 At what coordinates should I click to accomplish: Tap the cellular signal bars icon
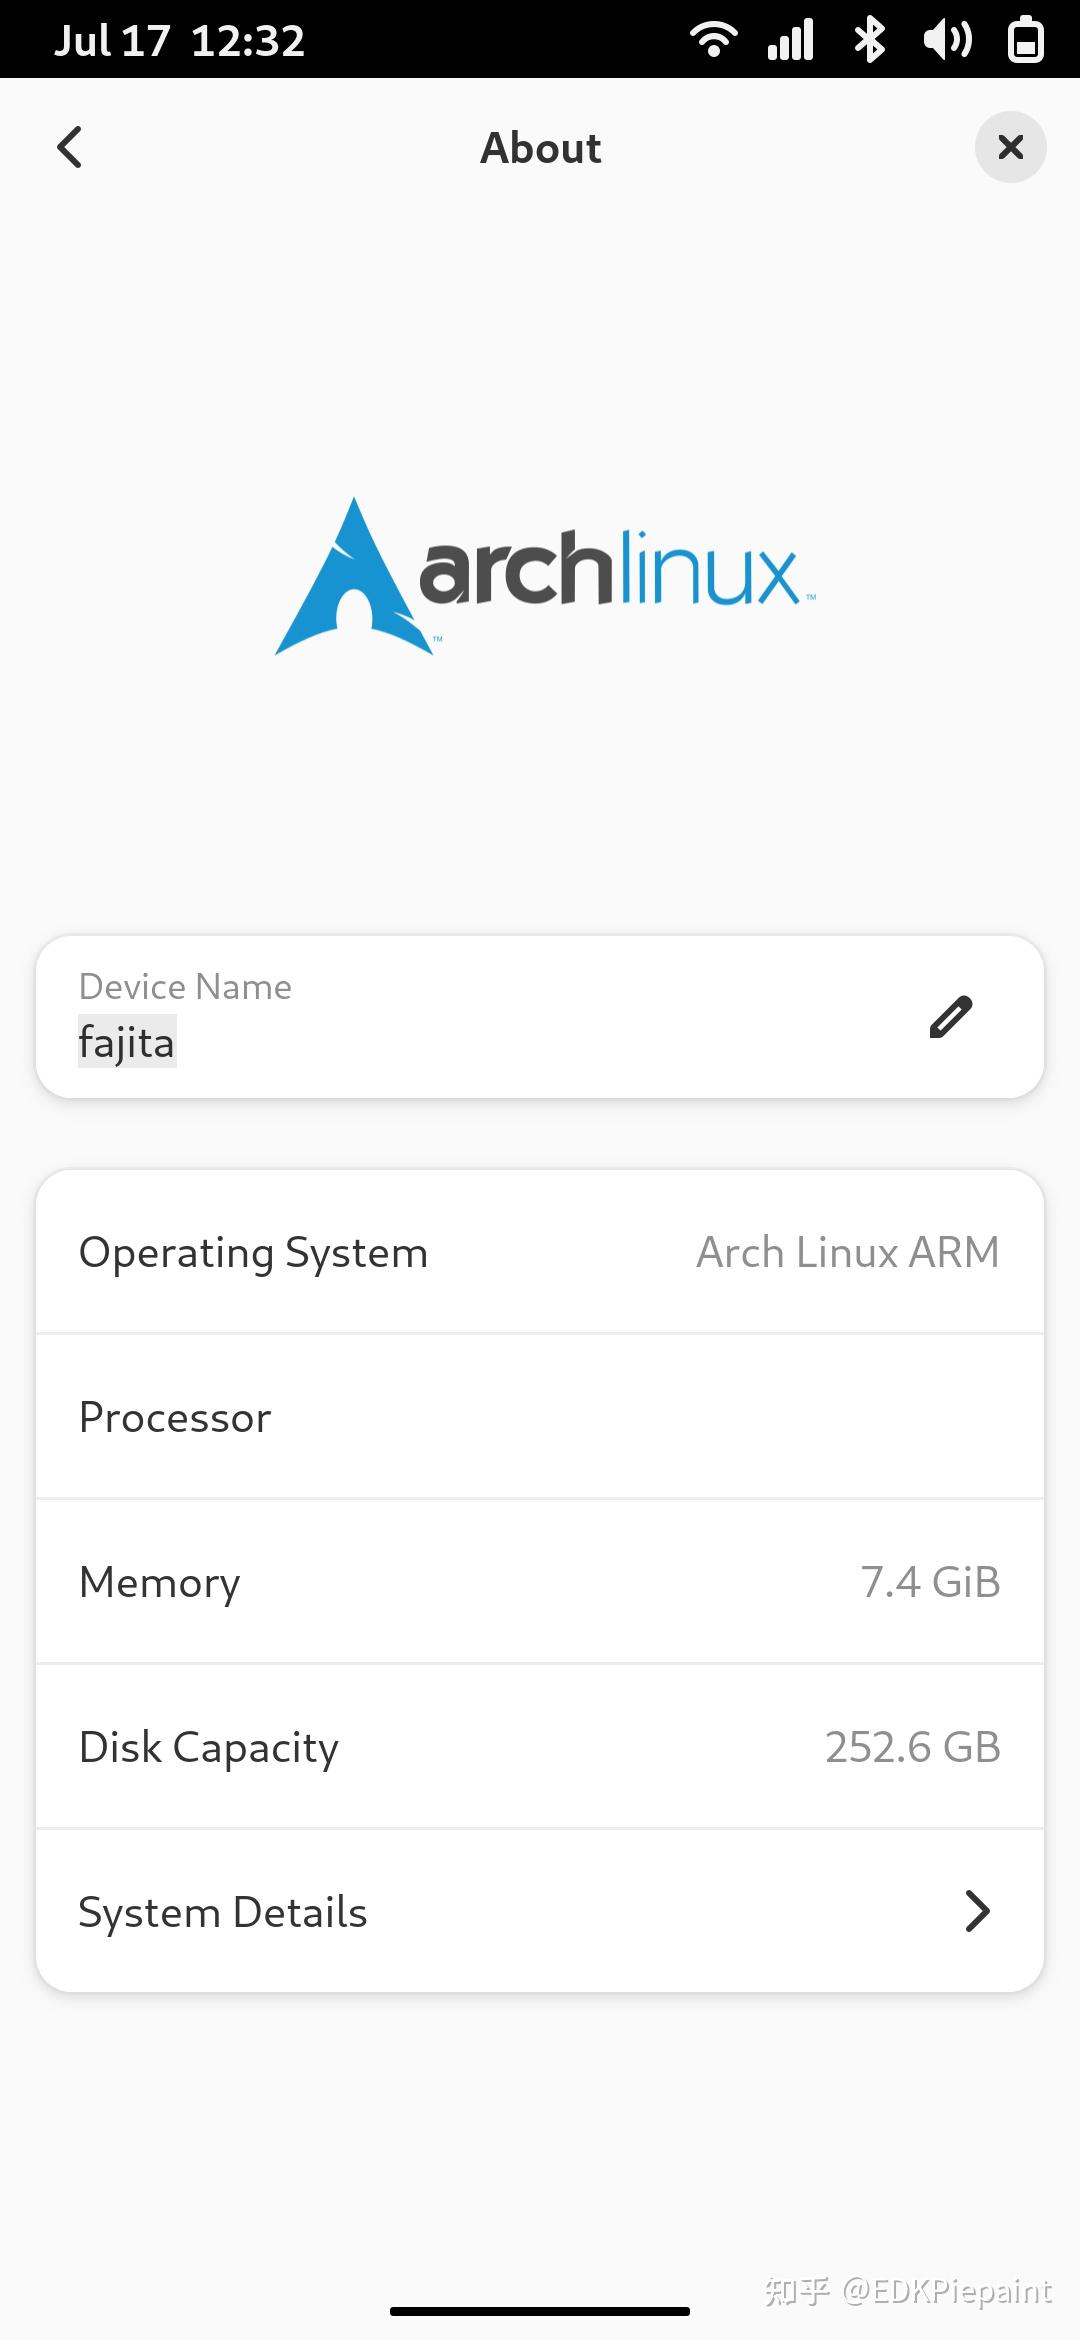pos(790,40)
